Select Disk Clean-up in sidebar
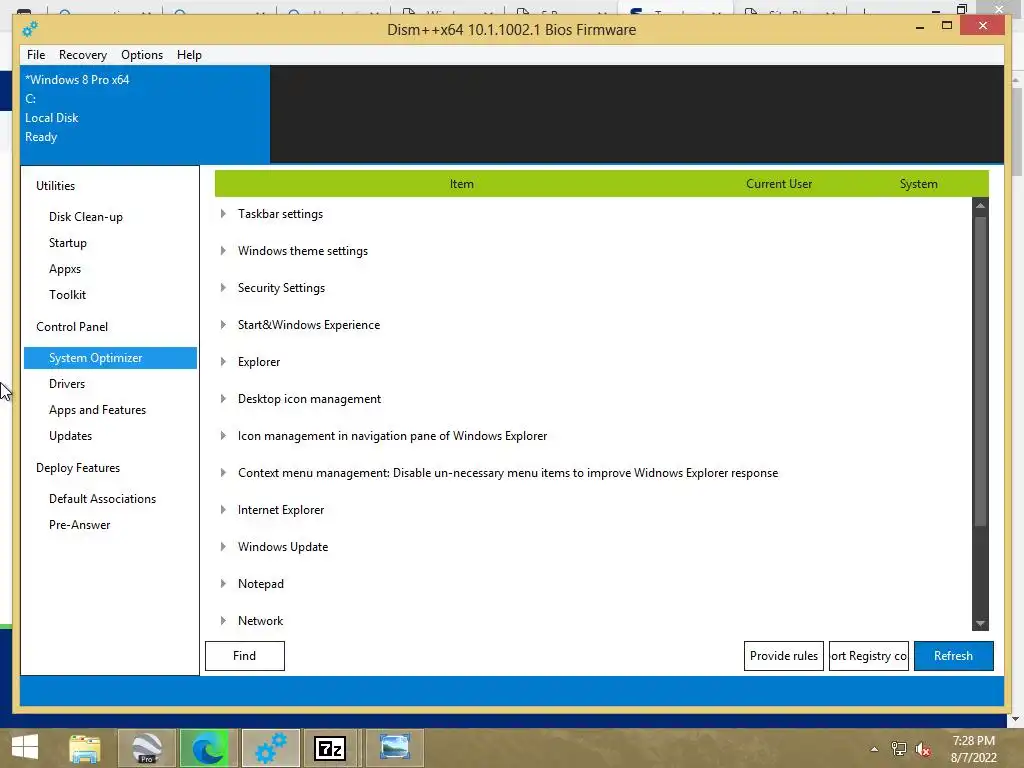Viewport: 1024px width, 768px height. click(x=86, y=217)
